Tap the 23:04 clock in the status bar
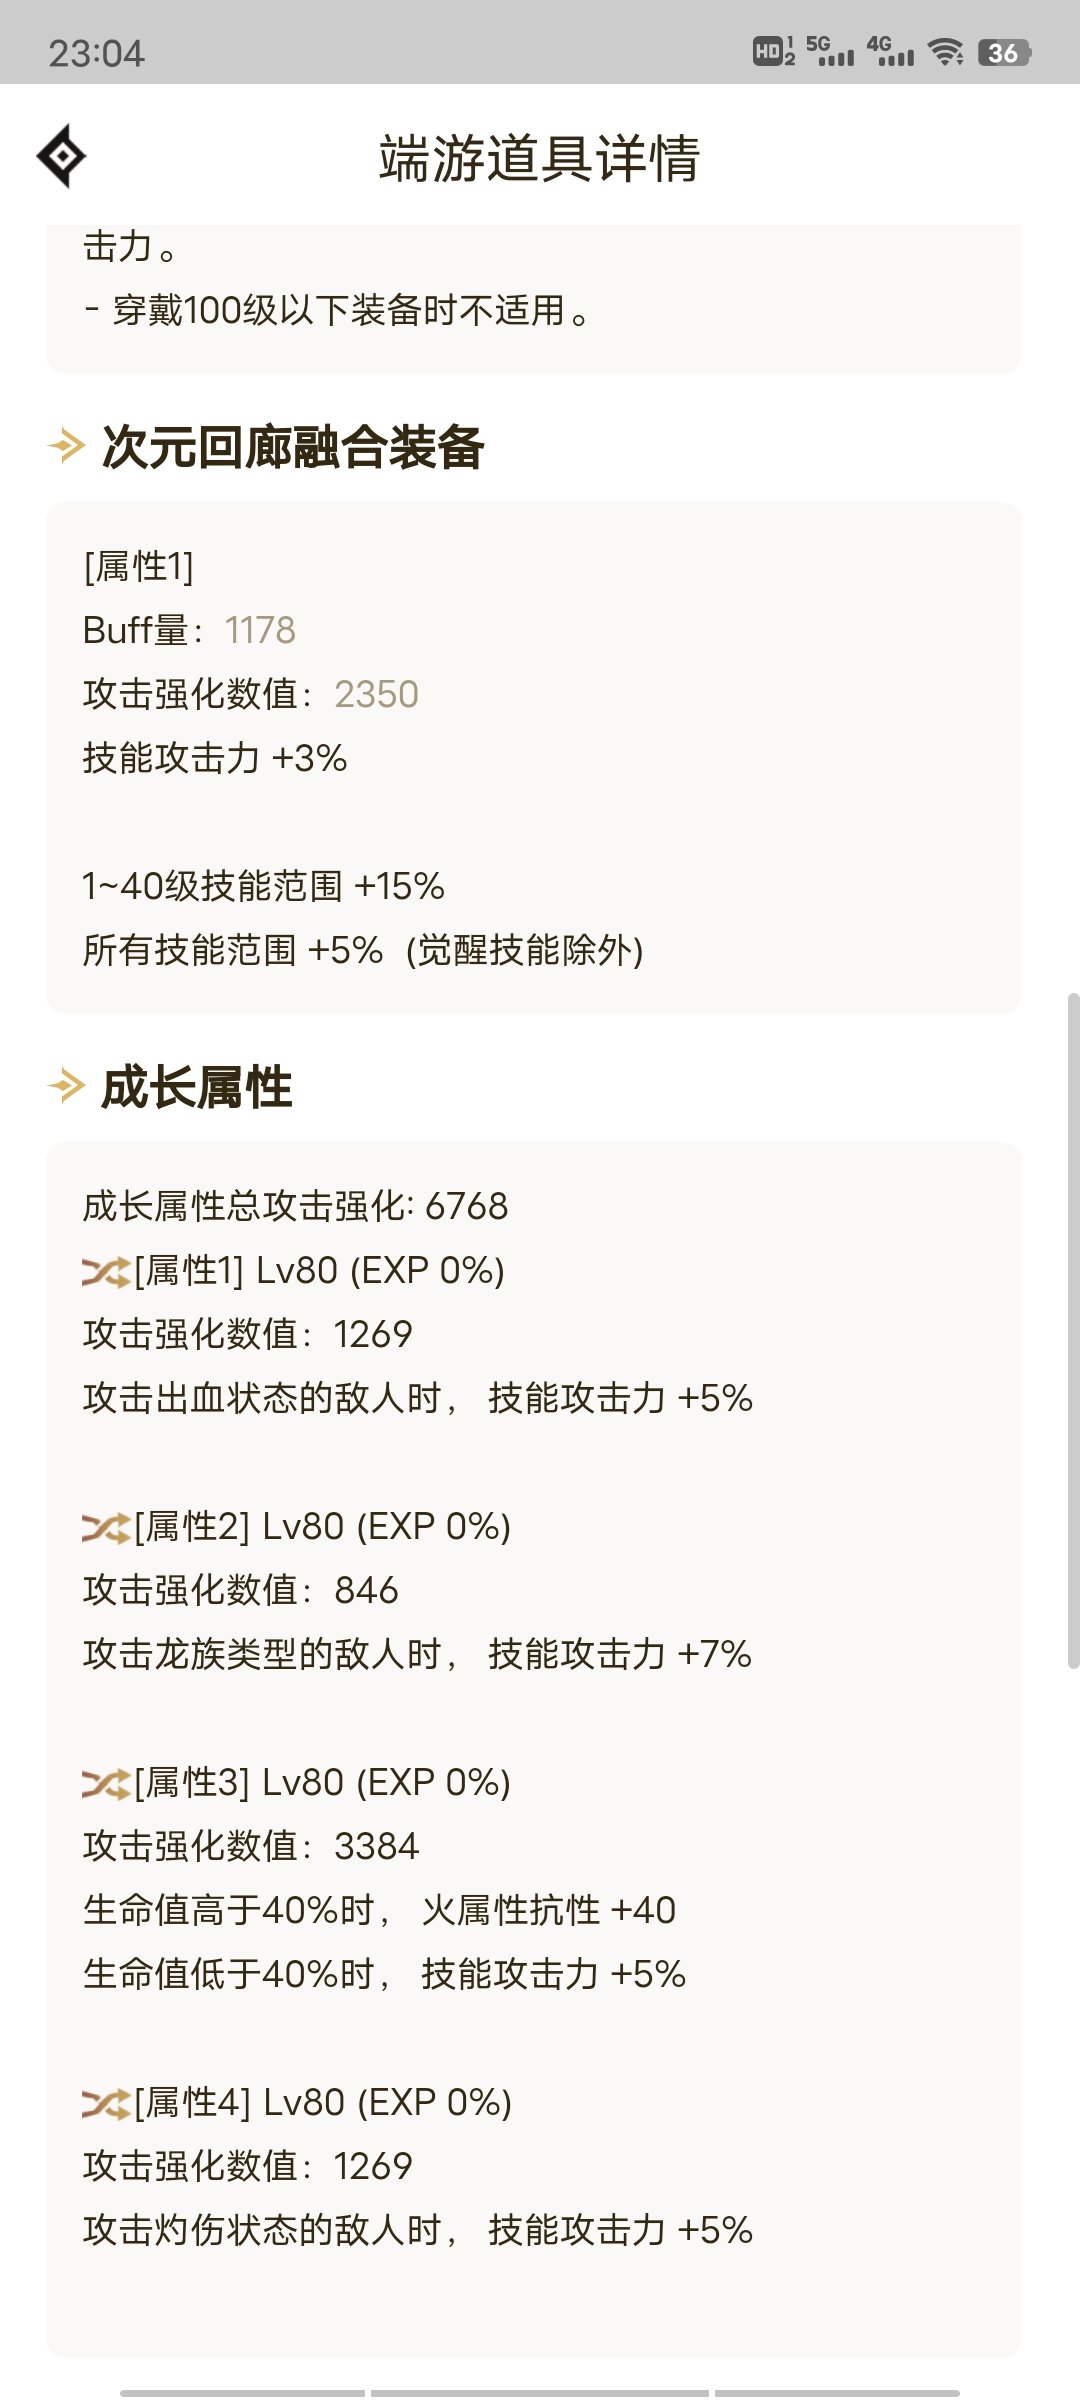Image resolution: width=1080 pixels, height=2400 pixels. pos(96,54)
